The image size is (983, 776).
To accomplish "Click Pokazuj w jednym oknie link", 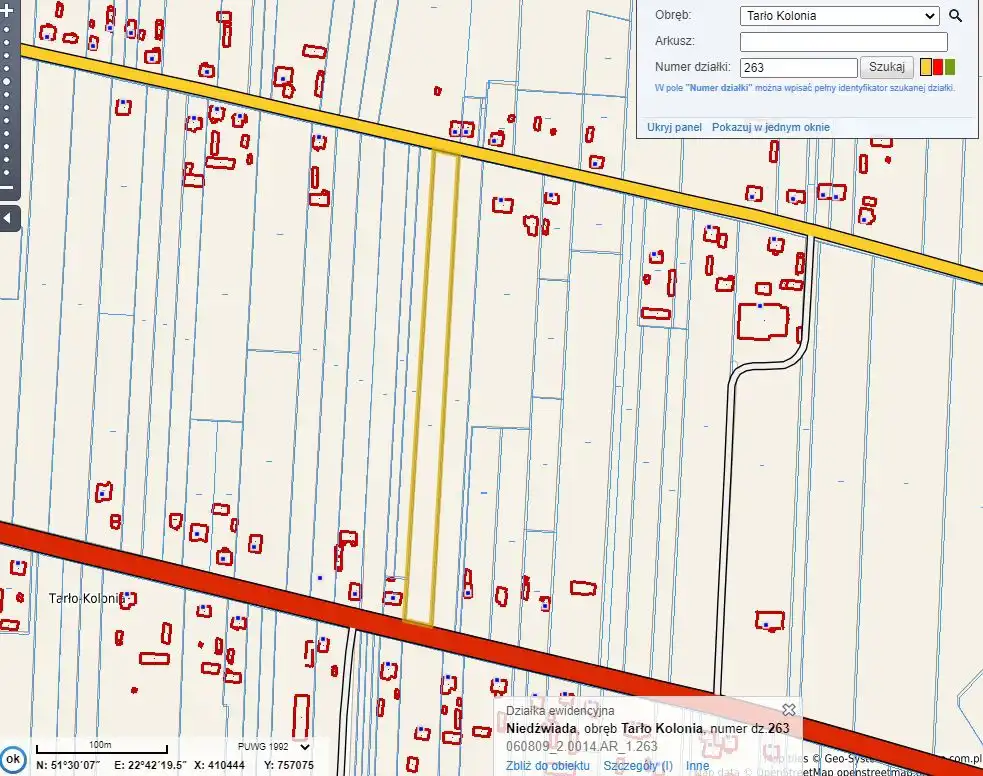I will click(x=770, y=127).
